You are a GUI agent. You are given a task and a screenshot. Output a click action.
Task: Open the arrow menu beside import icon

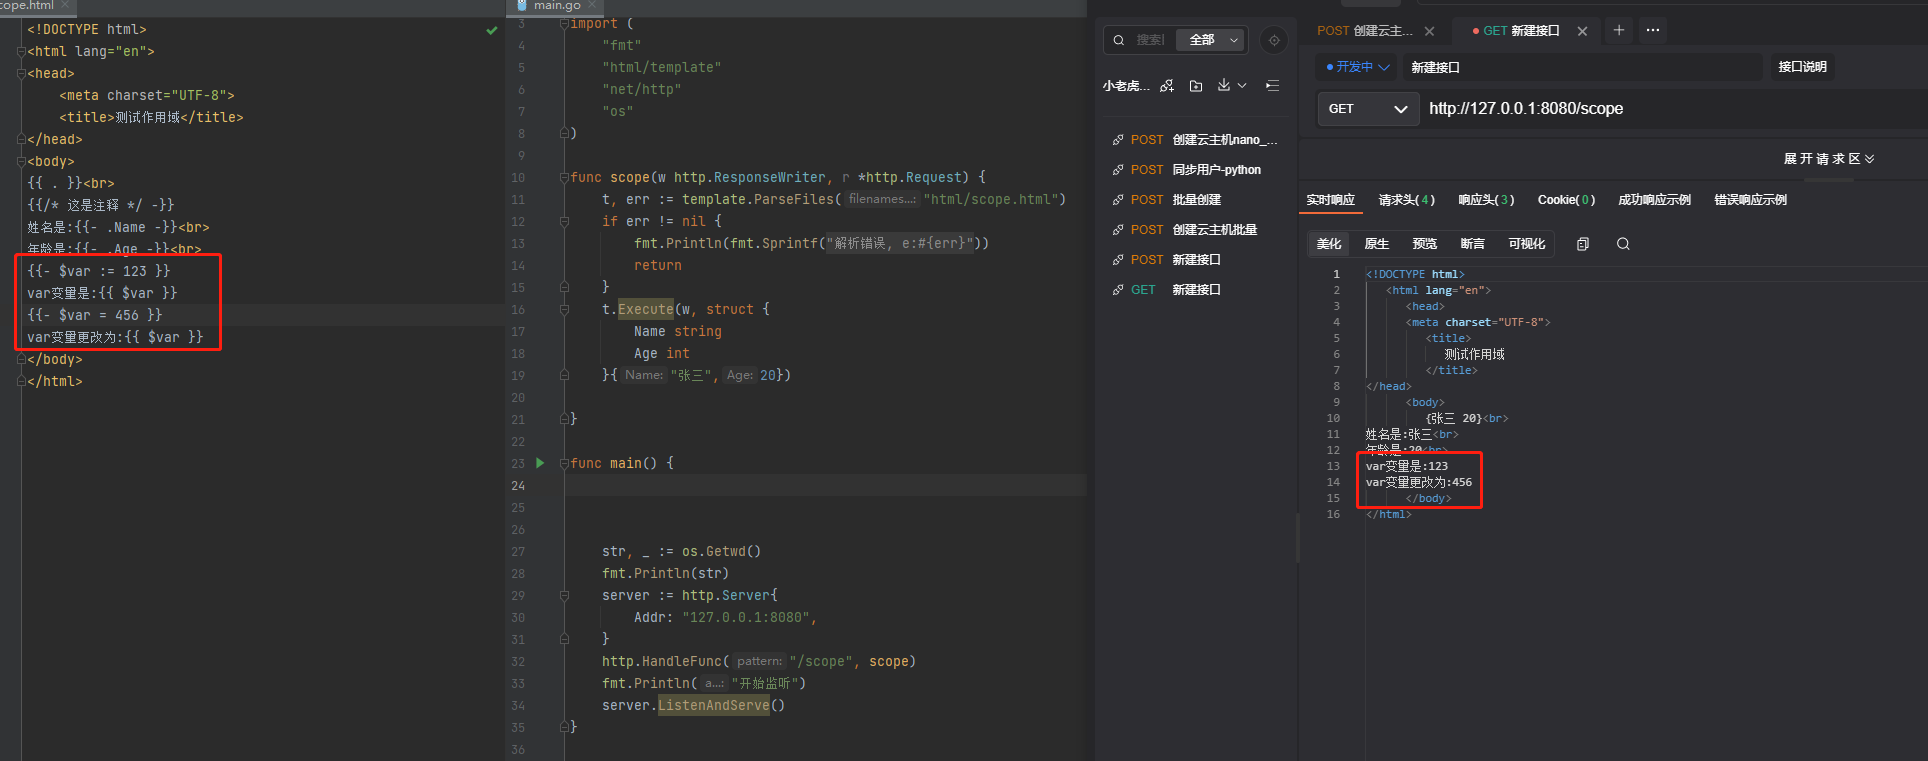pyautogui.click(x=1242, y=86)
